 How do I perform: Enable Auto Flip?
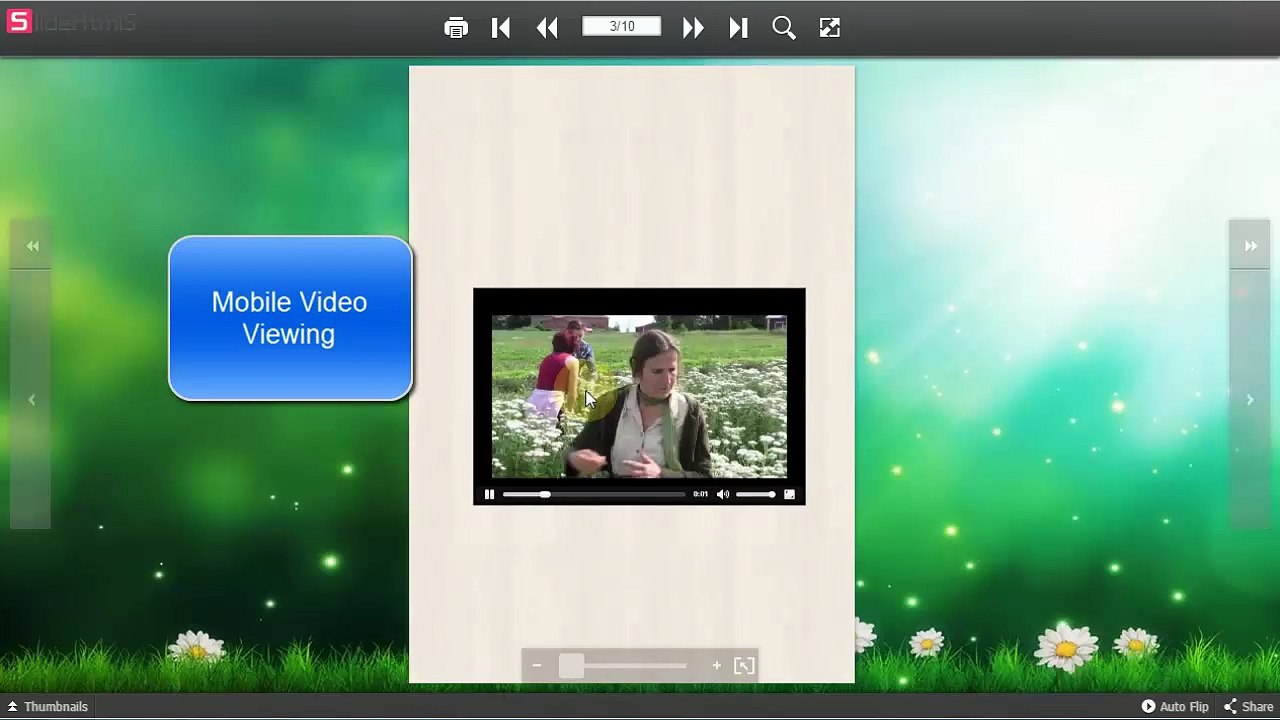pyautogui.click(x=1175, y=707)
